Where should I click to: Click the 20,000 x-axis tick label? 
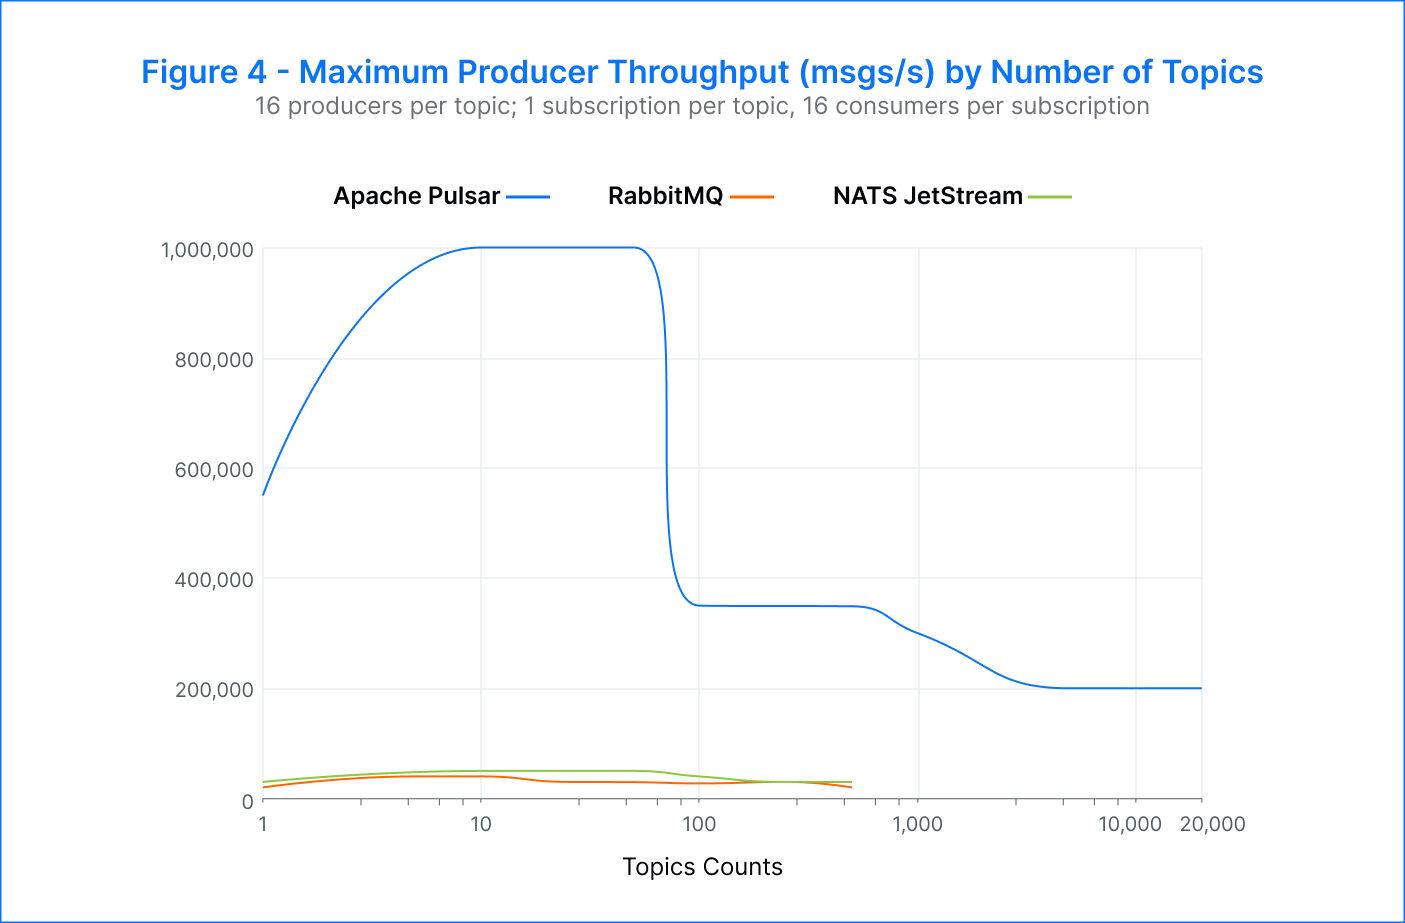[x=1211, y=824]
